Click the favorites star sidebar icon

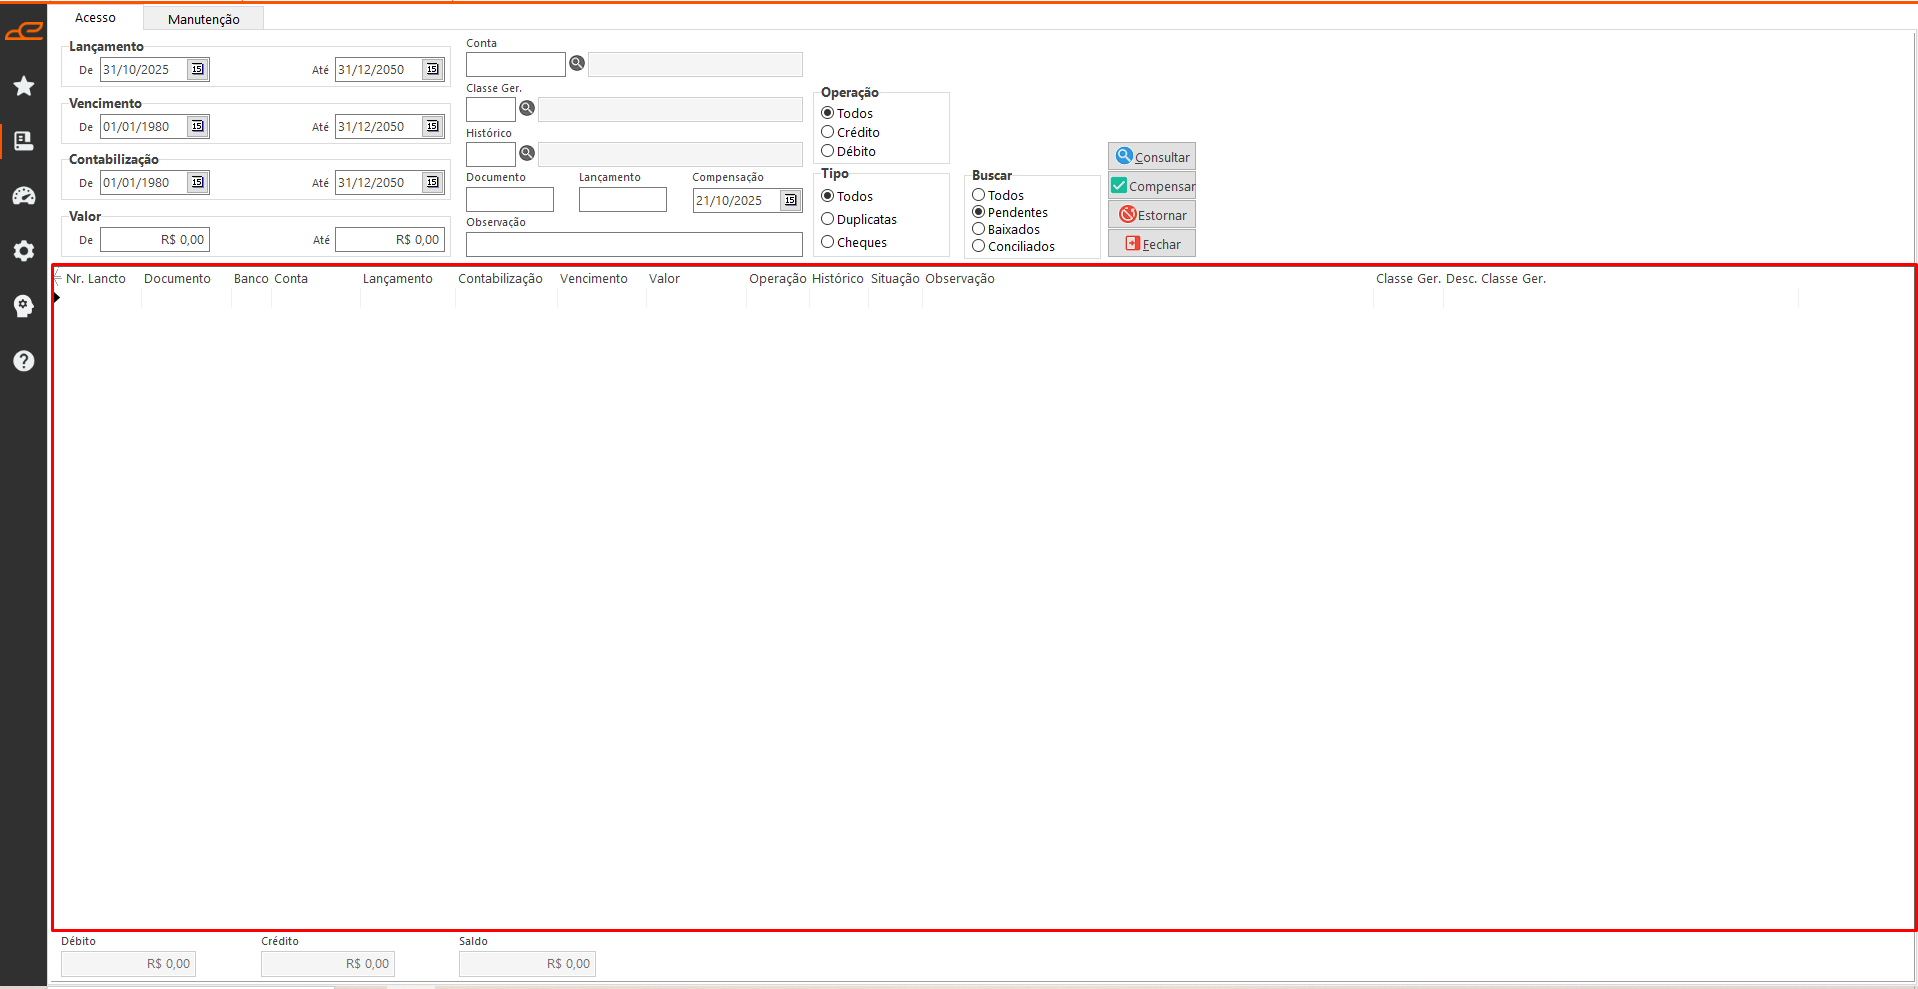(x=24, y=86)
